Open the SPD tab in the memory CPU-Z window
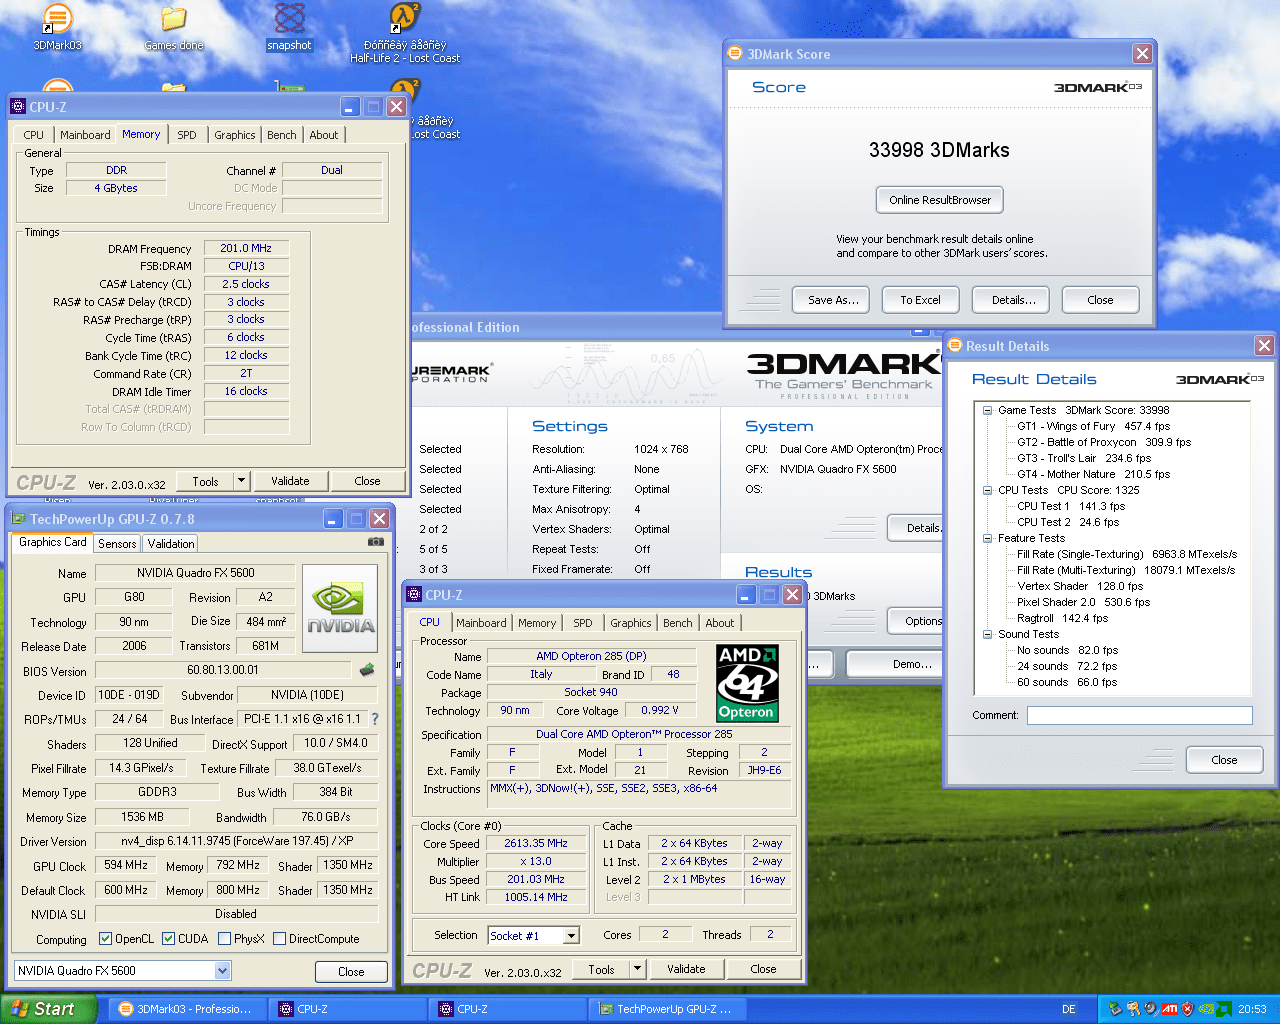Screen dimensions: 1280x1024 click(187, 135)
